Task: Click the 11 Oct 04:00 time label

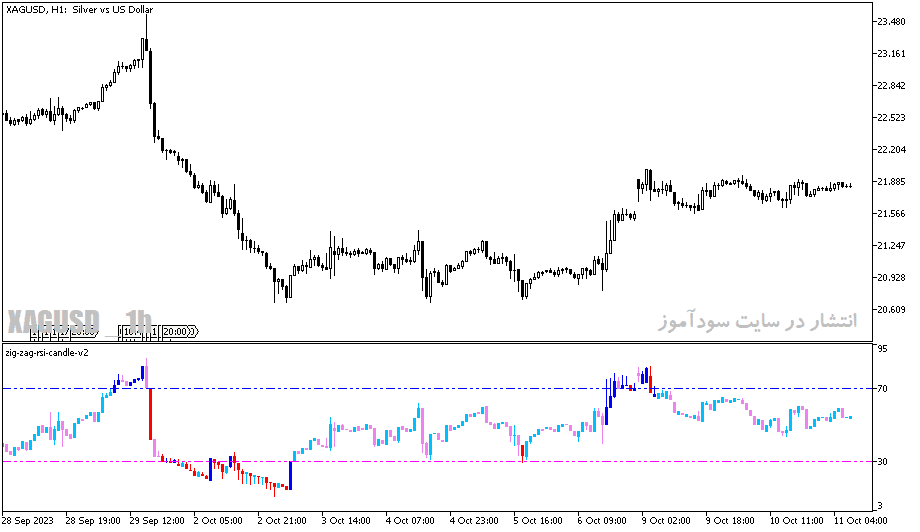Action: coord(862,520)
